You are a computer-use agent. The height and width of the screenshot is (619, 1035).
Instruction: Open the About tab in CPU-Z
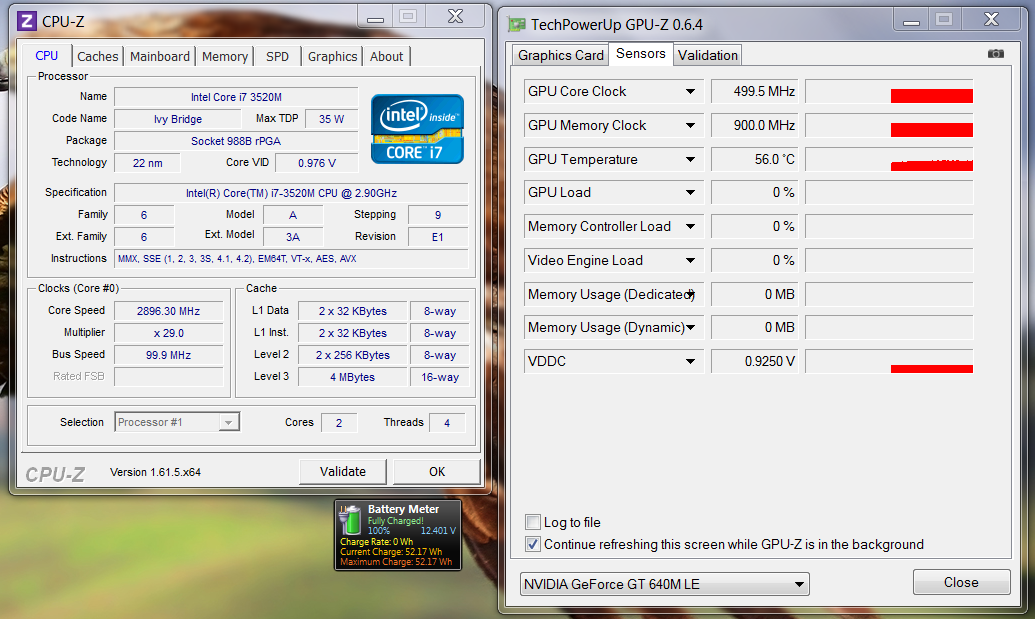tap(386, 57)
